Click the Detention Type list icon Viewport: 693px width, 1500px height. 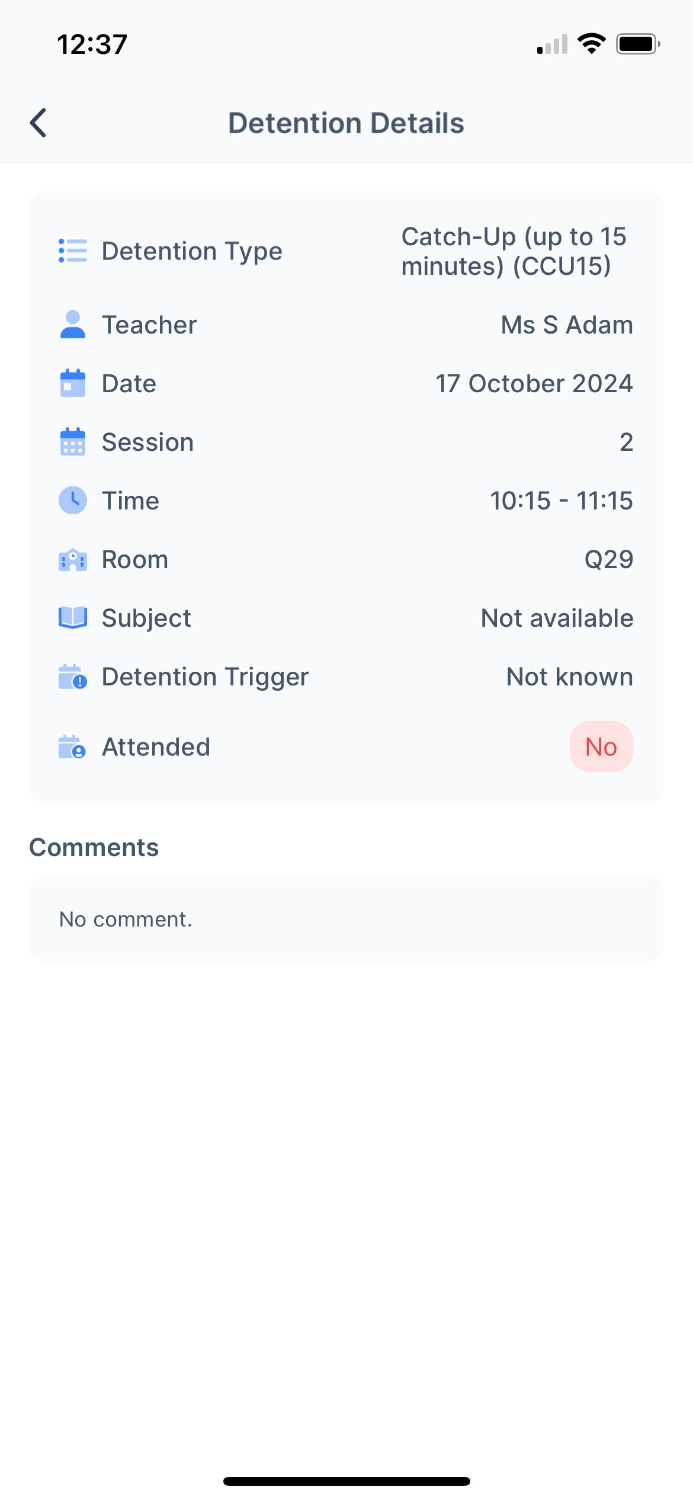pos(73,251)
